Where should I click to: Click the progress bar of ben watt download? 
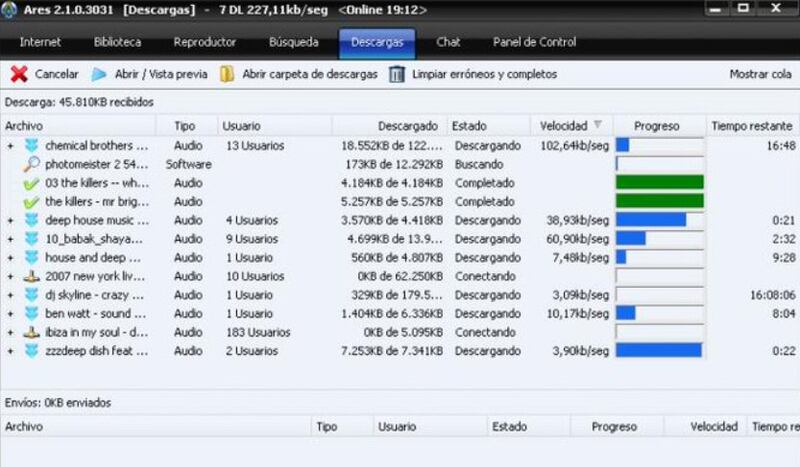pyautogui.click(x=659, y=313)
